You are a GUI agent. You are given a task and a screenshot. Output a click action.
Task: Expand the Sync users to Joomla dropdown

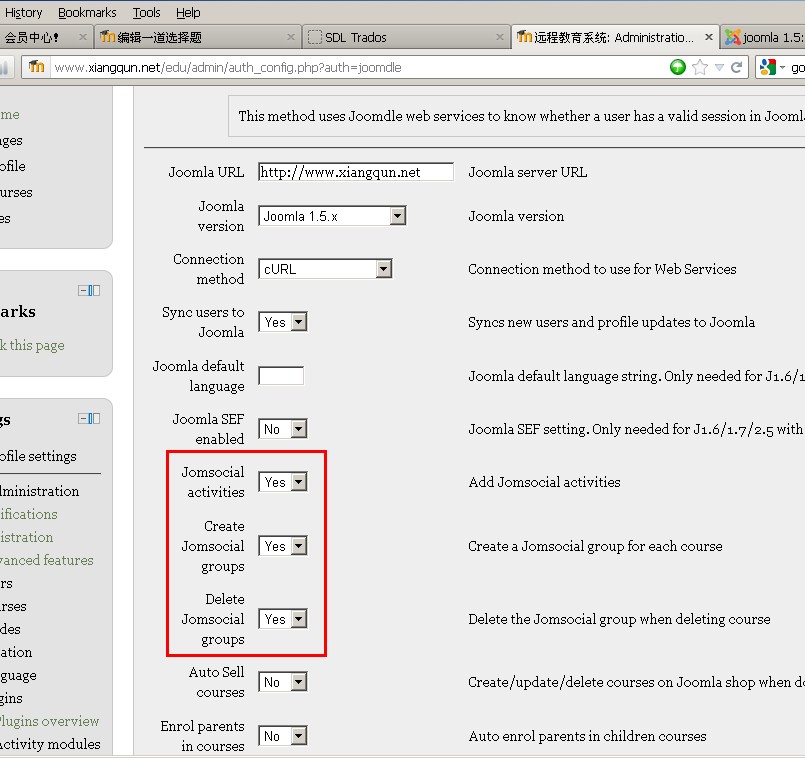298,322
